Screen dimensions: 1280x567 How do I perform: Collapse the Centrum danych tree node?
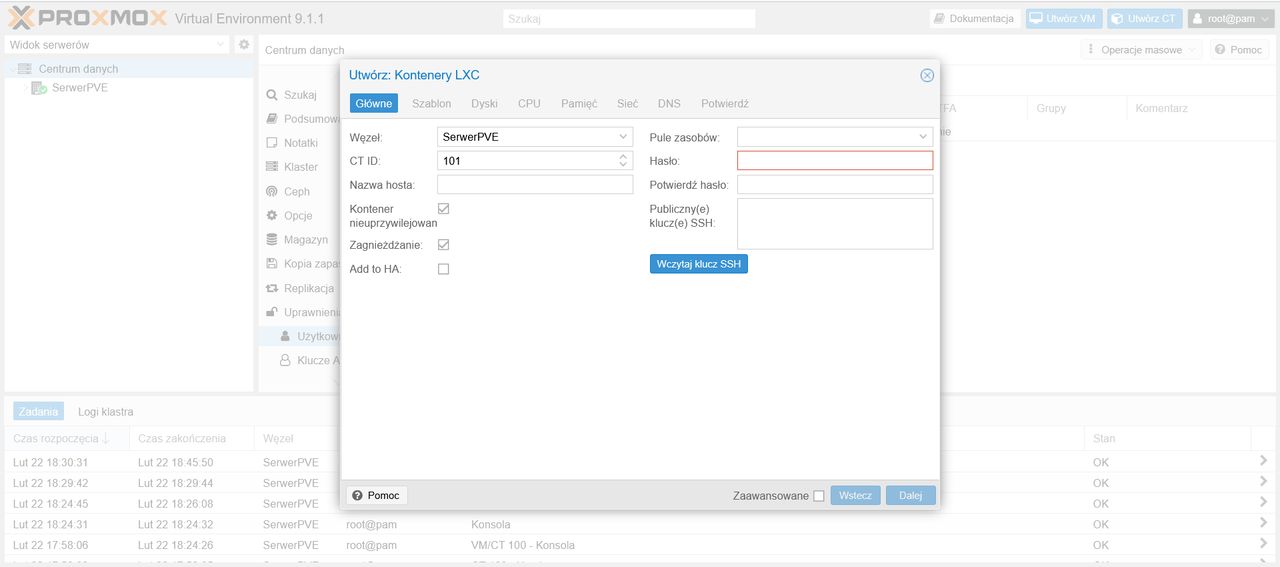point(11,69)
